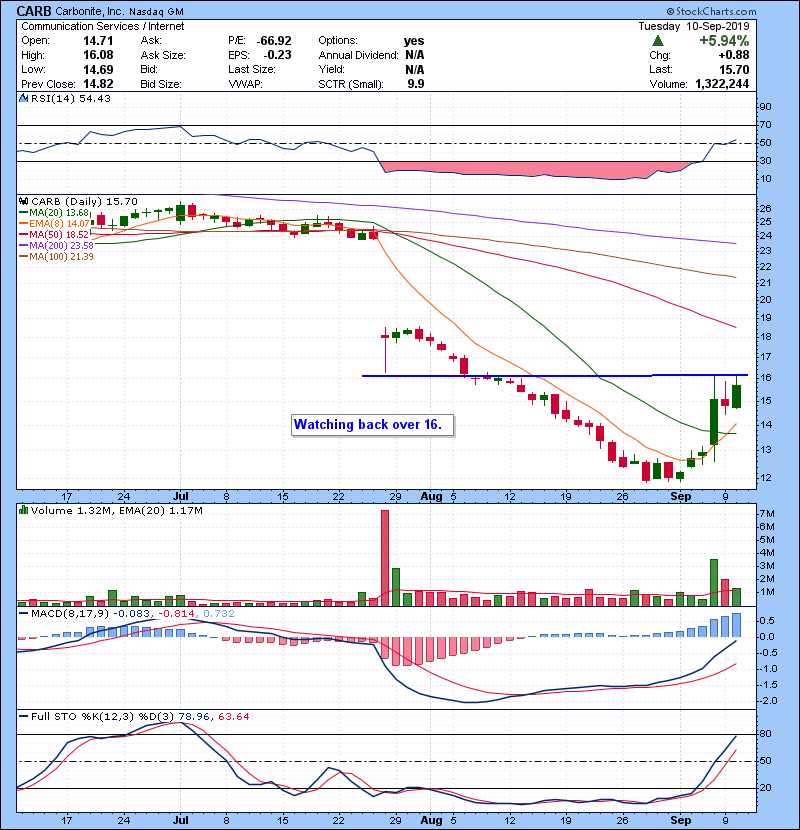800x830 pixels.
Task: Click the RSI indicator panel icon
Action: [x=23, y=98]
